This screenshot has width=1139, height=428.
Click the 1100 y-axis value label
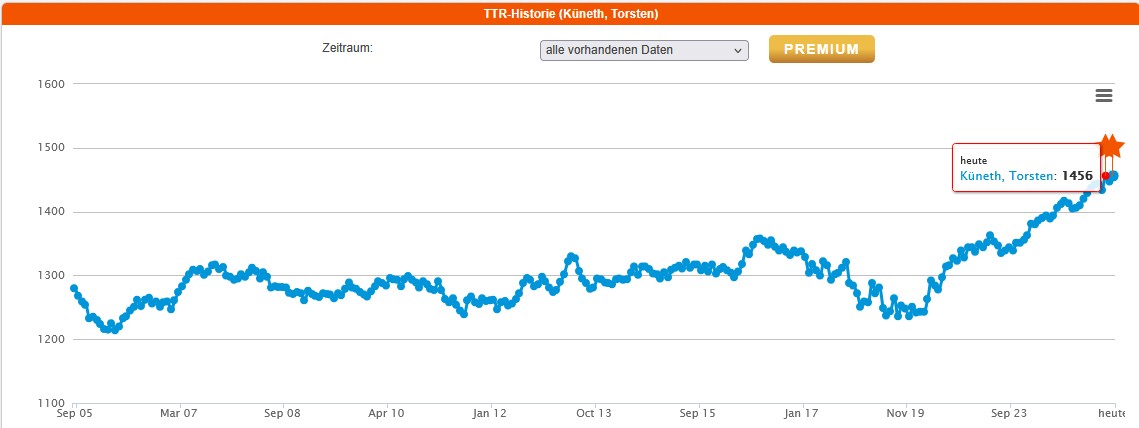[x=51, y=403]
